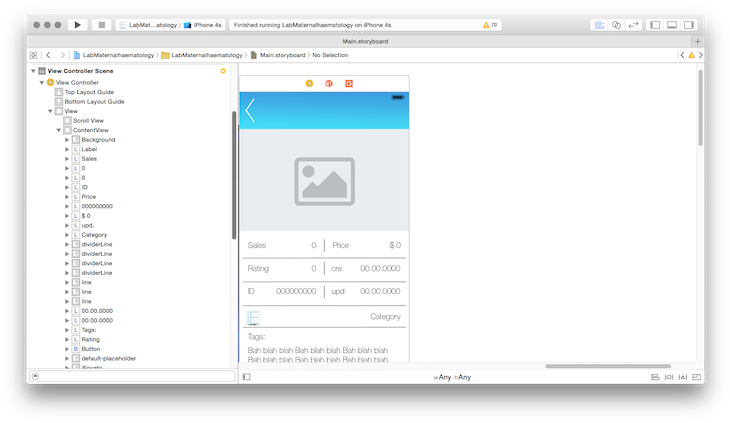The width and height of the screenshot is (730, 423).
Task: Select the Main.storyboard tab
Action: click(x=365, y=41)
